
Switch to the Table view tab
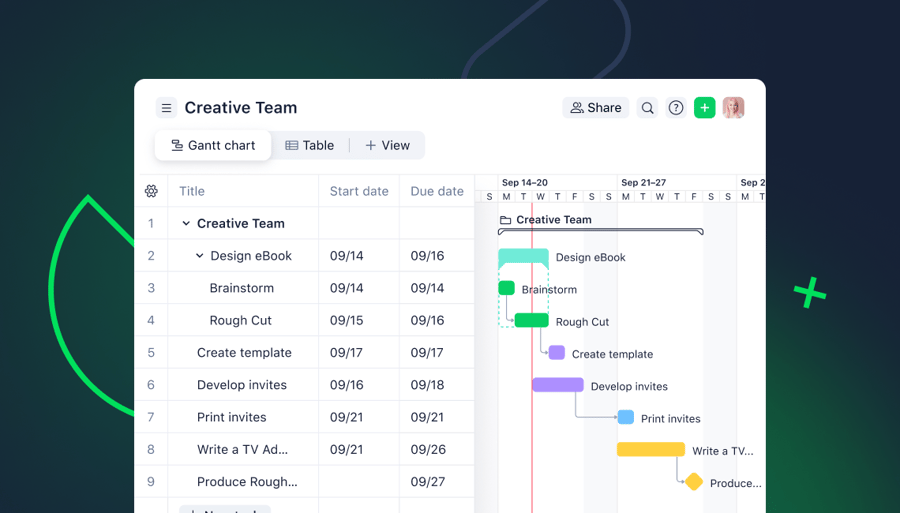click(x=310, y=146)
